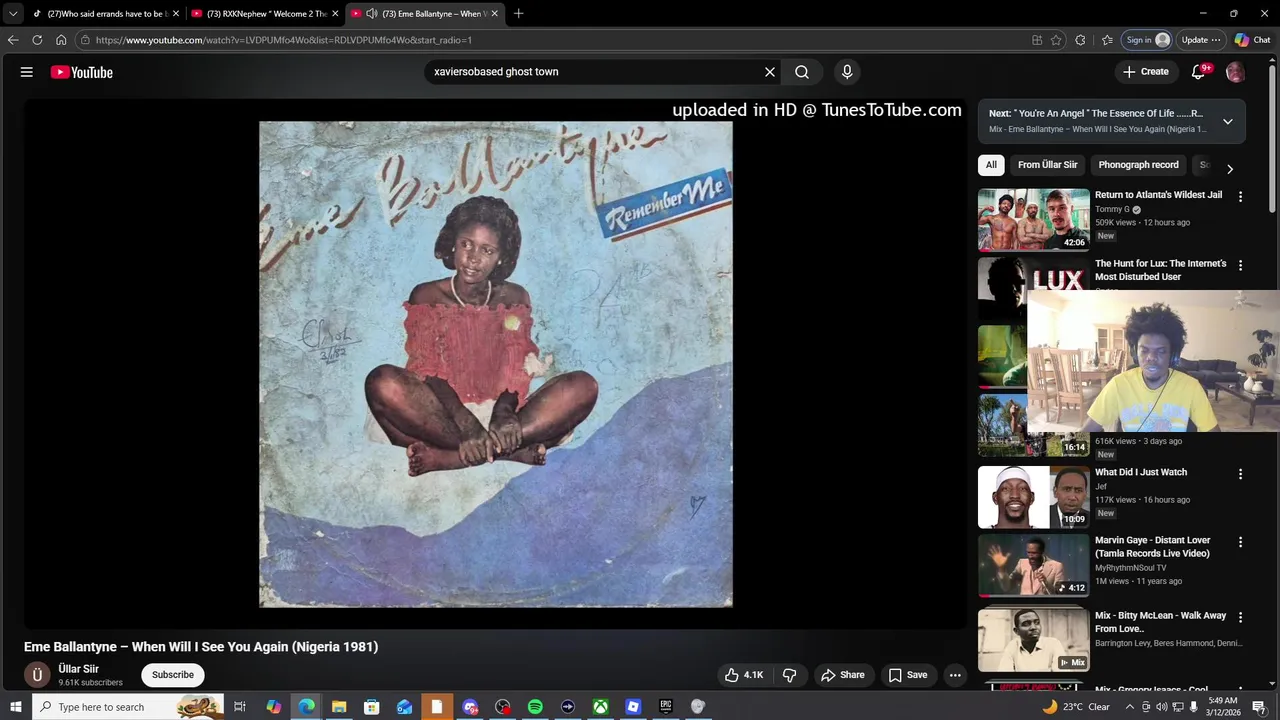Open the browser extensions puzzle icon
The width and height of the screenshot is (1280, 720).
pyautogui.click(x=1080, y=40)
